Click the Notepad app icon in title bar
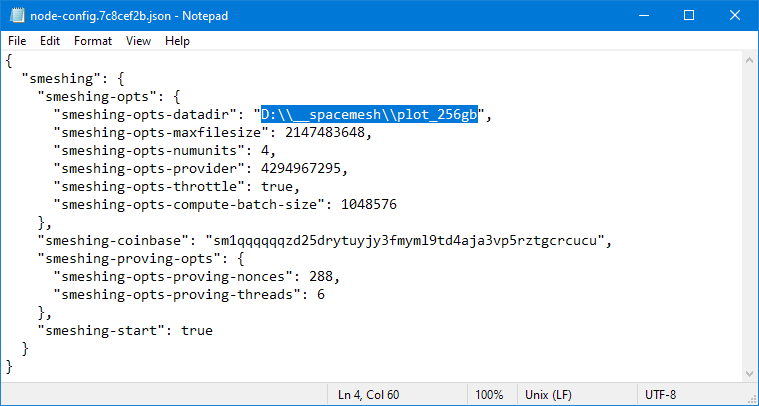 pyautogui.click(x=17, y=15)
